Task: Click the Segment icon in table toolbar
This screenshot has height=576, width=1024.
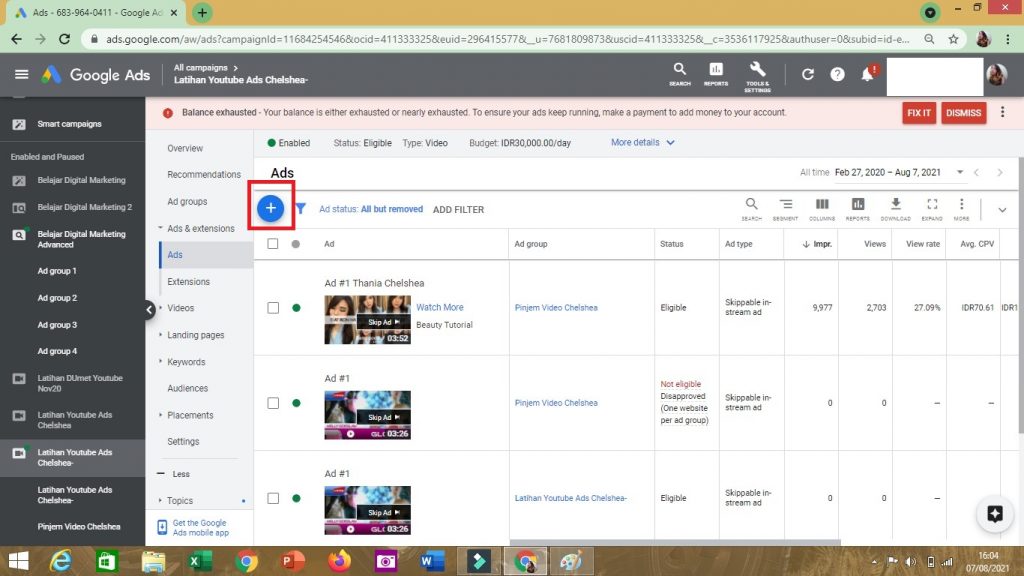Action: click(785, 208)
